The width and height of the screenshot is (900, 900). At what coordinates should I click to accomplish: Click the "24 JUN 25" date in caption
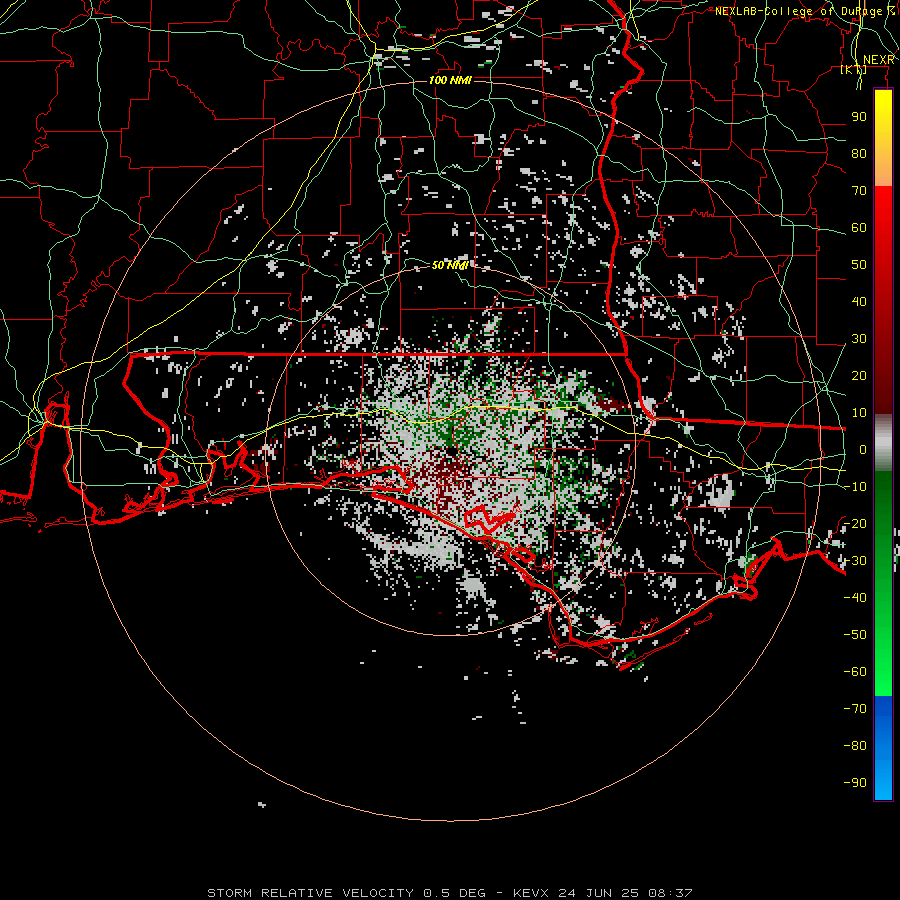(599, 893)
